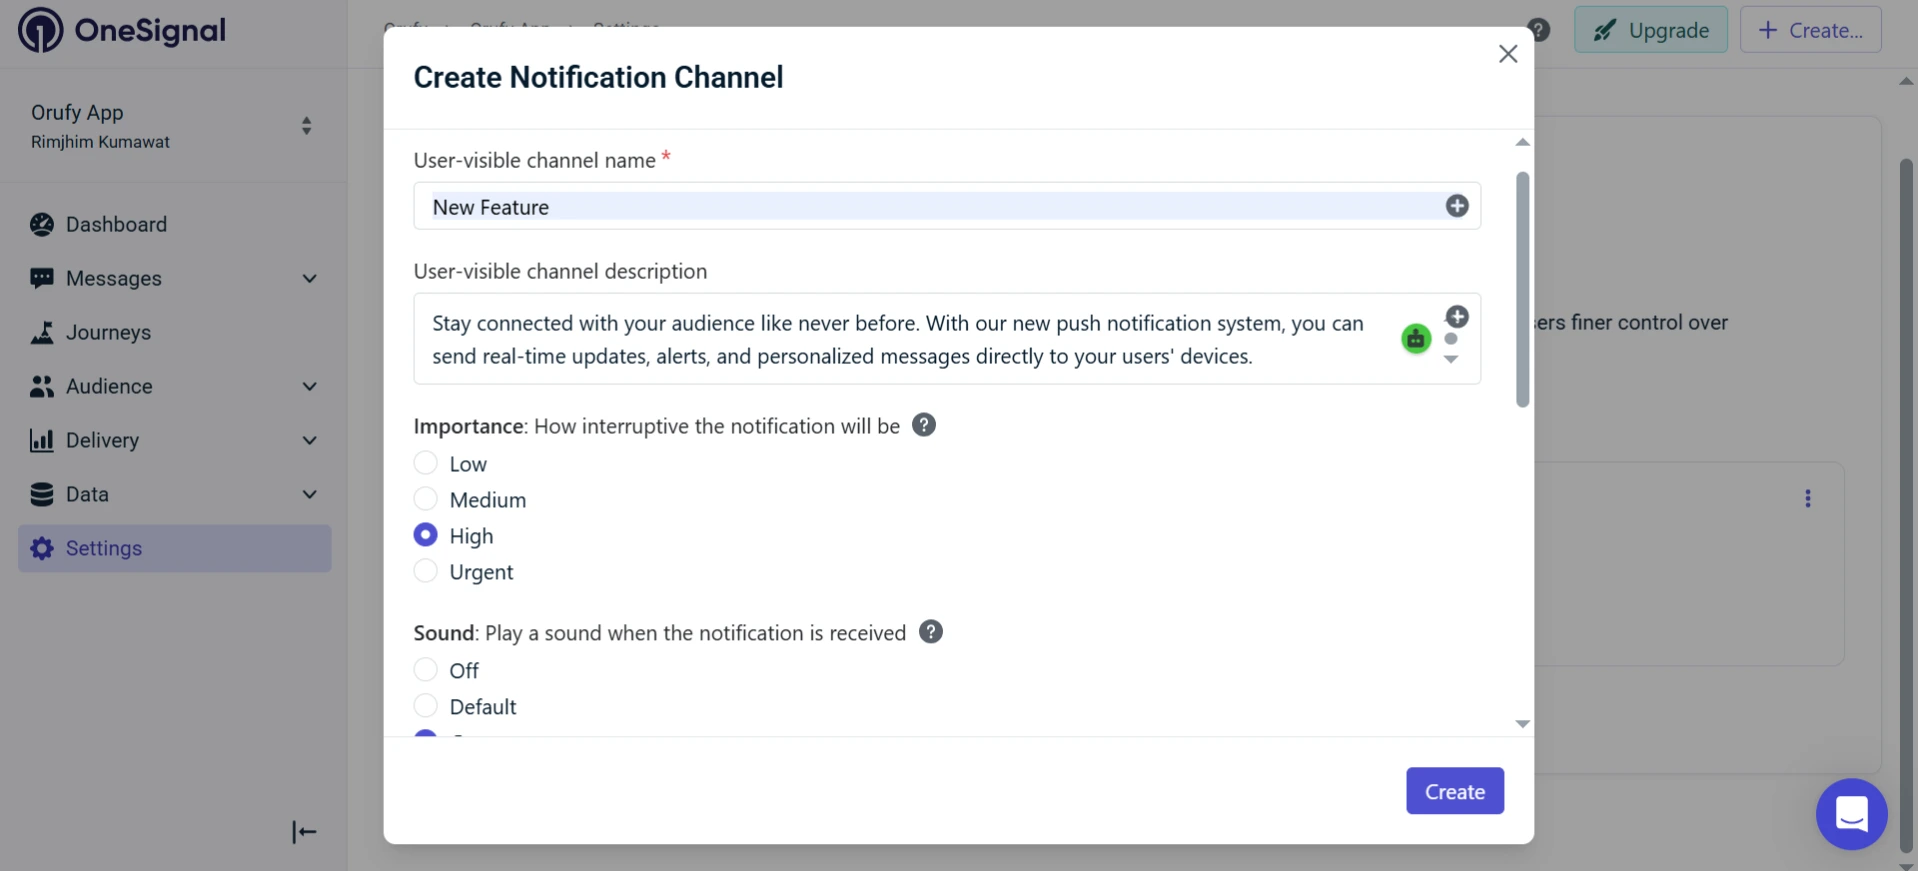Open Settings in sidebar
This screenshot has width=1918, height=871.
point(175,548)
